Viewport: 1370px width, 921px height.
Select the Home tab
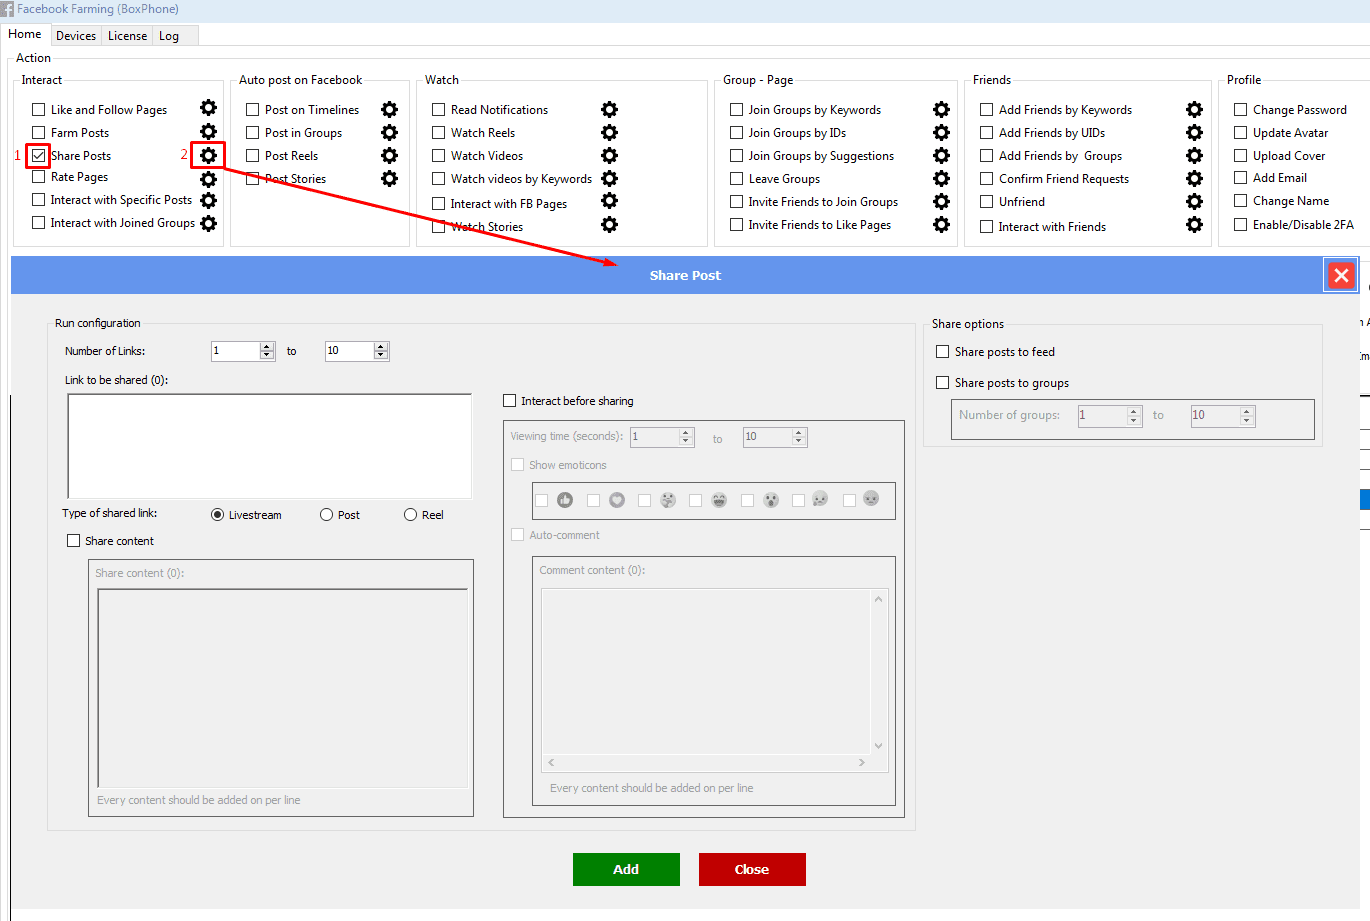click(25, 33)
